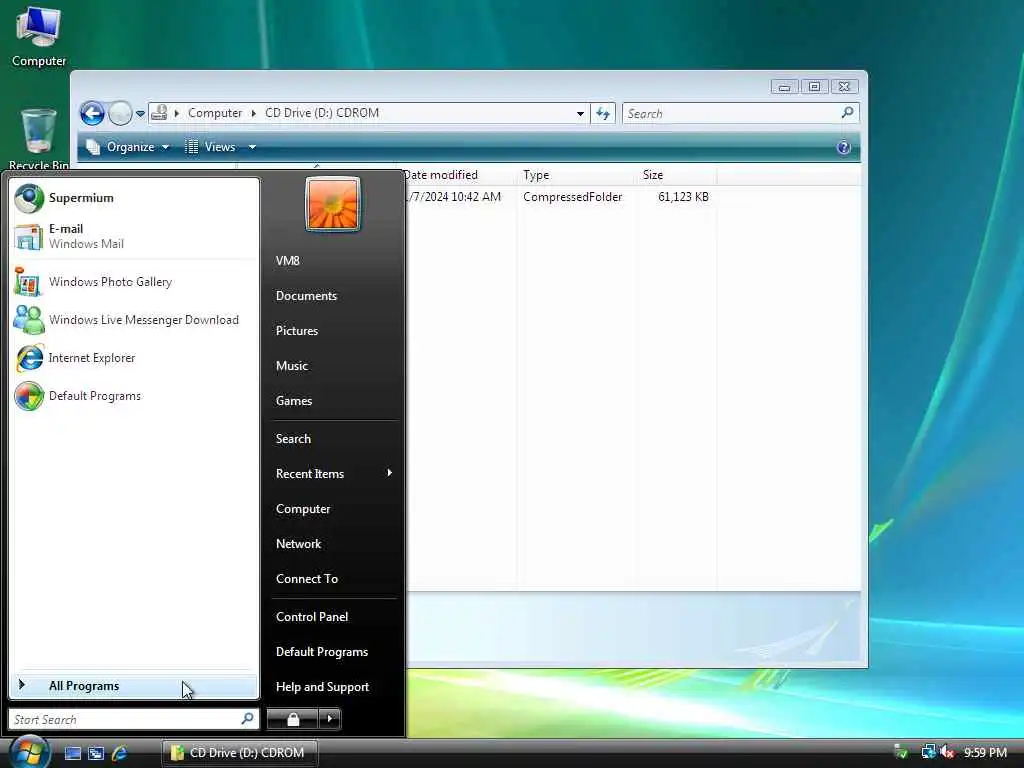The height and width of the screenshot is (768, 1024).
Task: Launch Internet Explorer from Quick Launch
Action: pos(120,753)
